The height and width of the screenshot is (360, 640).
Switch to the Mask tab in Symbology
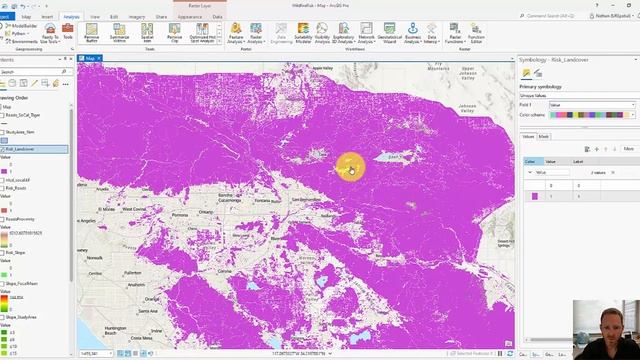544,137
